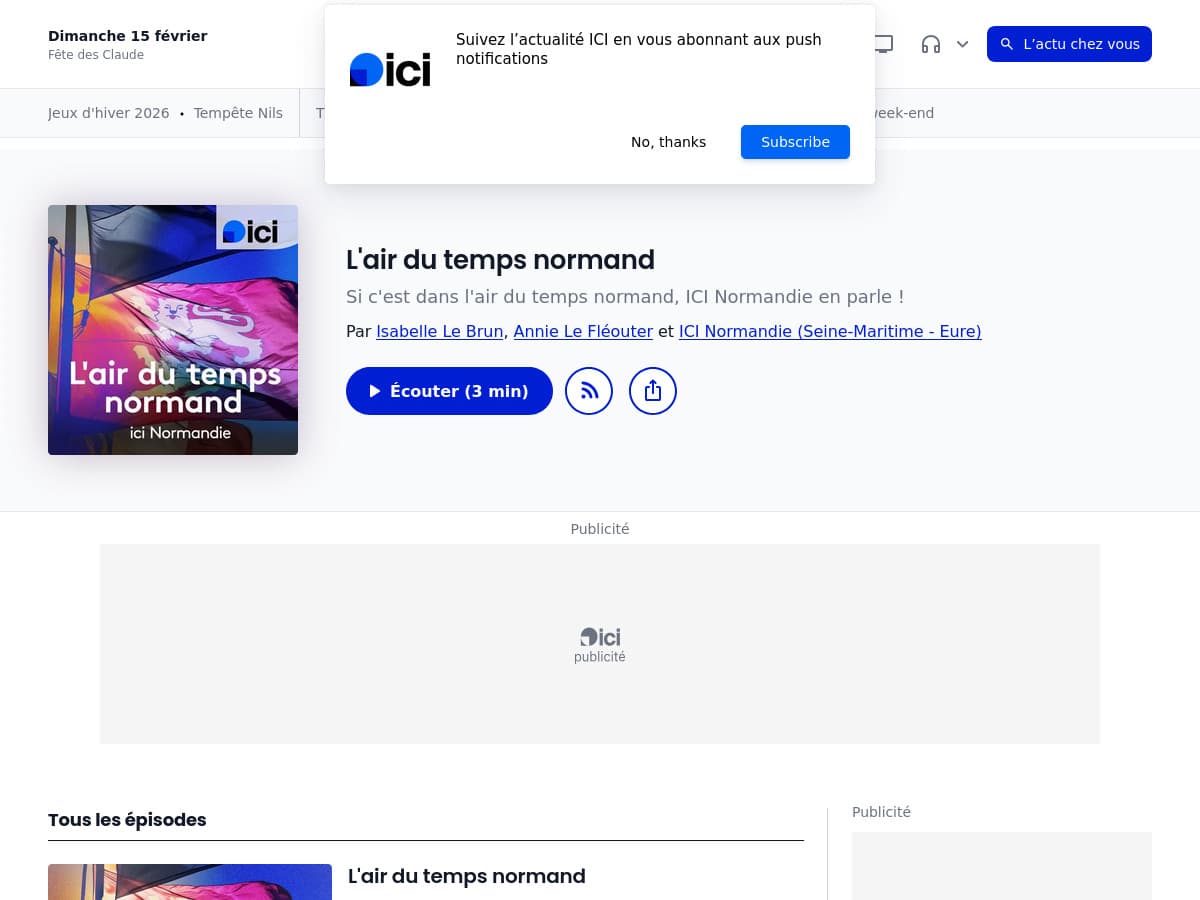
Task: Subscribe to push notifications
Action: [x=795, y=142]
